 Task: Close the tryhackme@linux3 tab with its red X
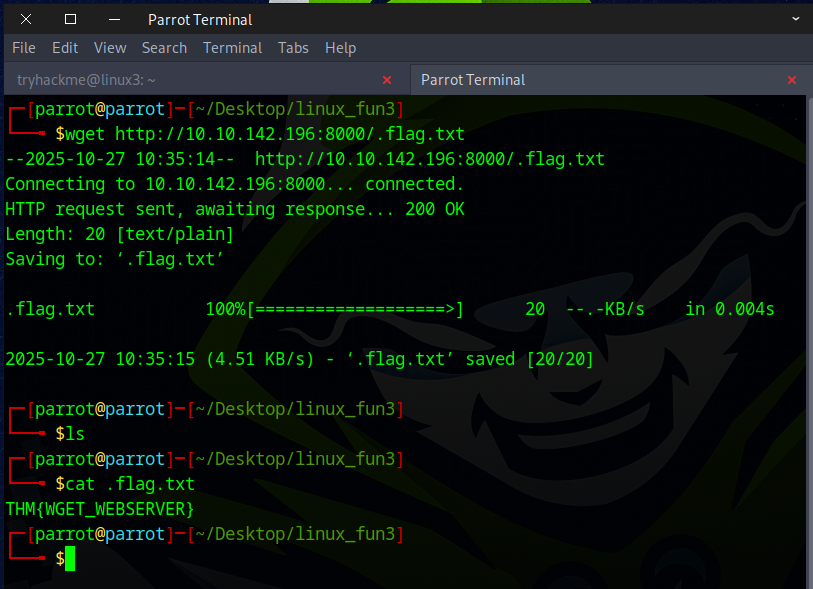[x=387, y=80]
